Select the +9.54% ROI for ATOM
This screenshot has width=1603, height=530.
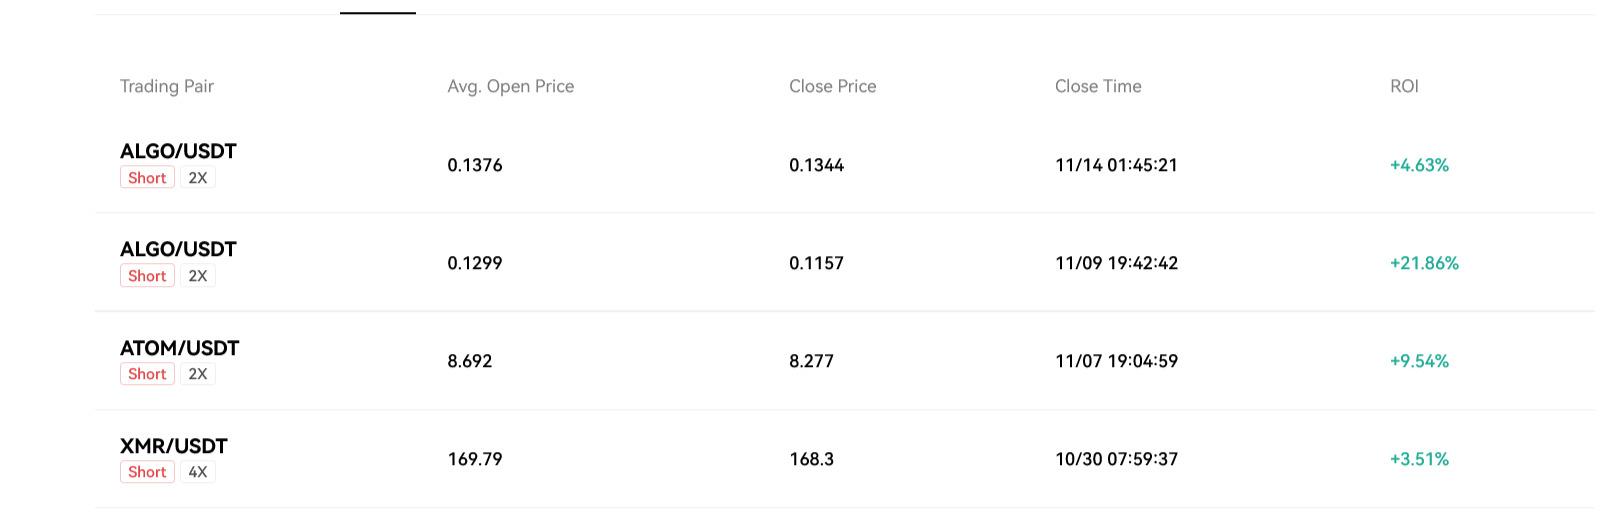click(x=1419, y=361)
